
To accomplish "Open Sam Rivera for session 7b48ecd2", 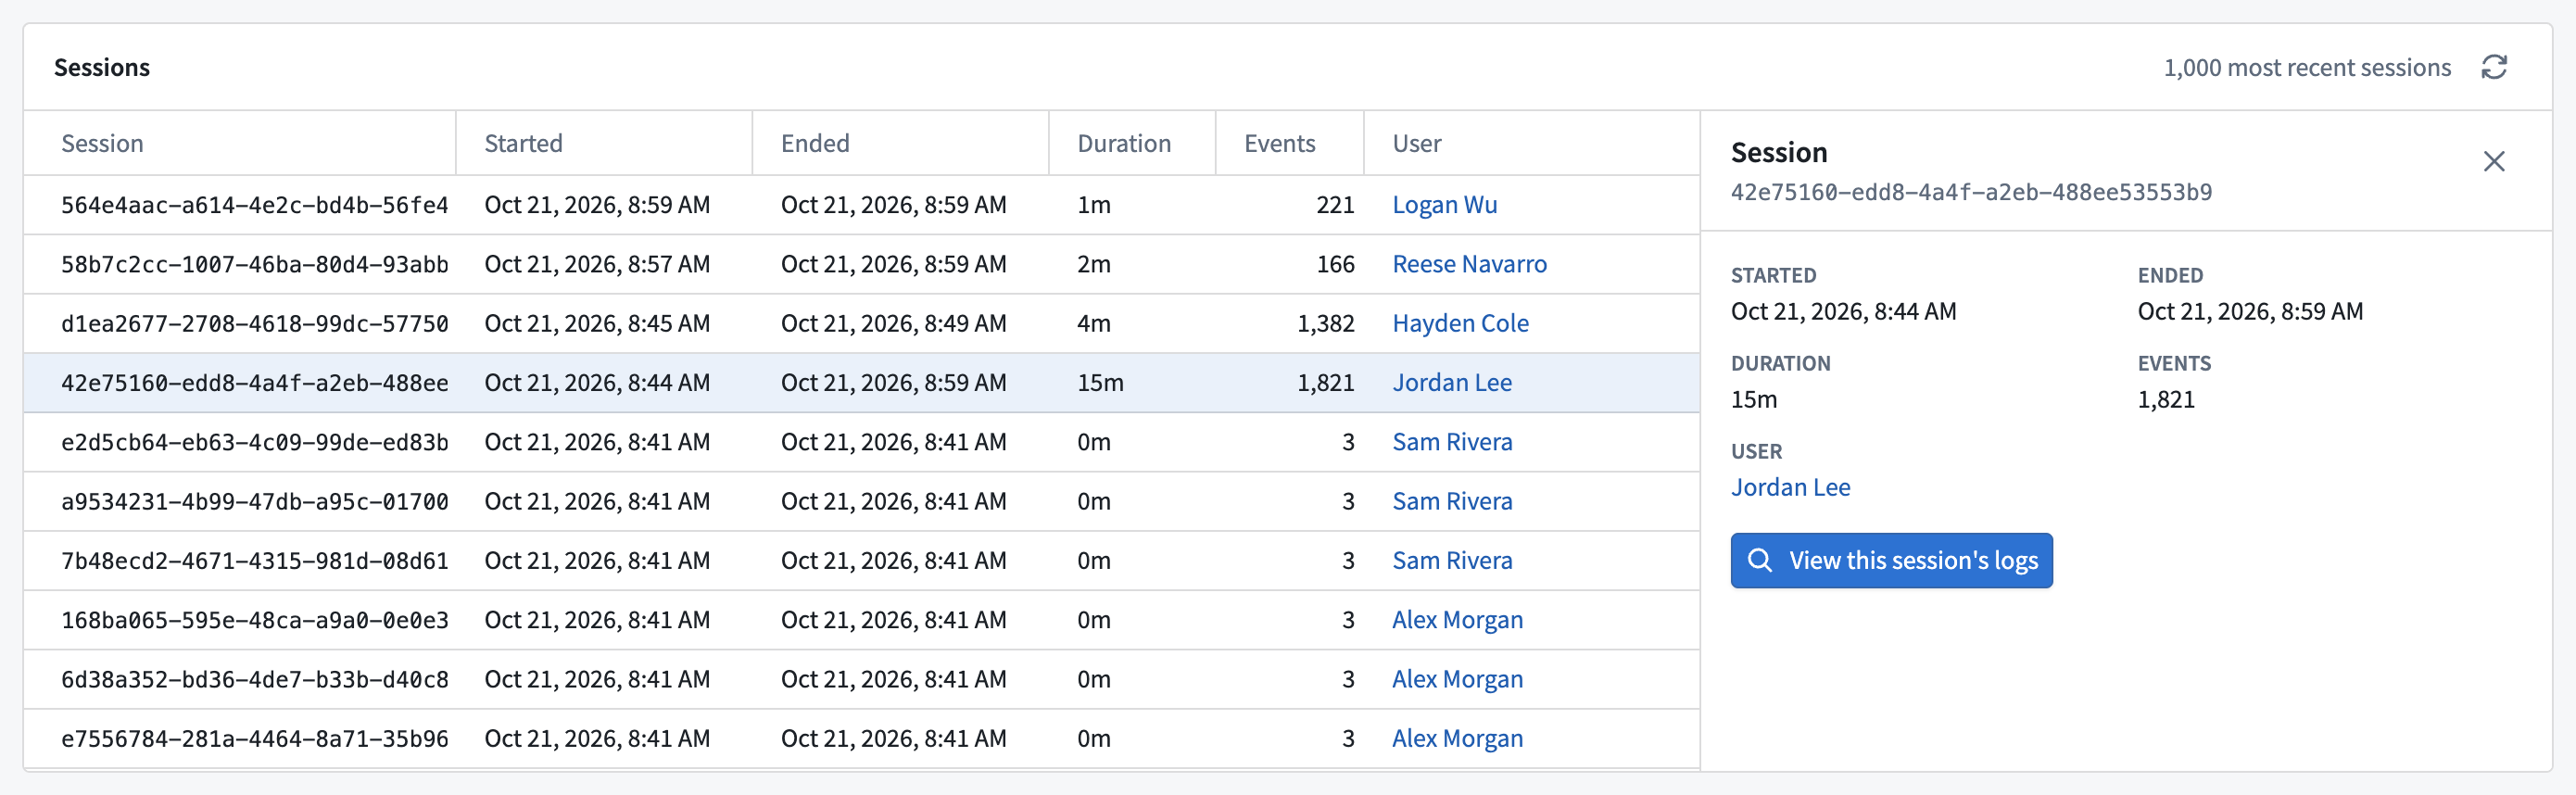I will (x=1452, y=561).
